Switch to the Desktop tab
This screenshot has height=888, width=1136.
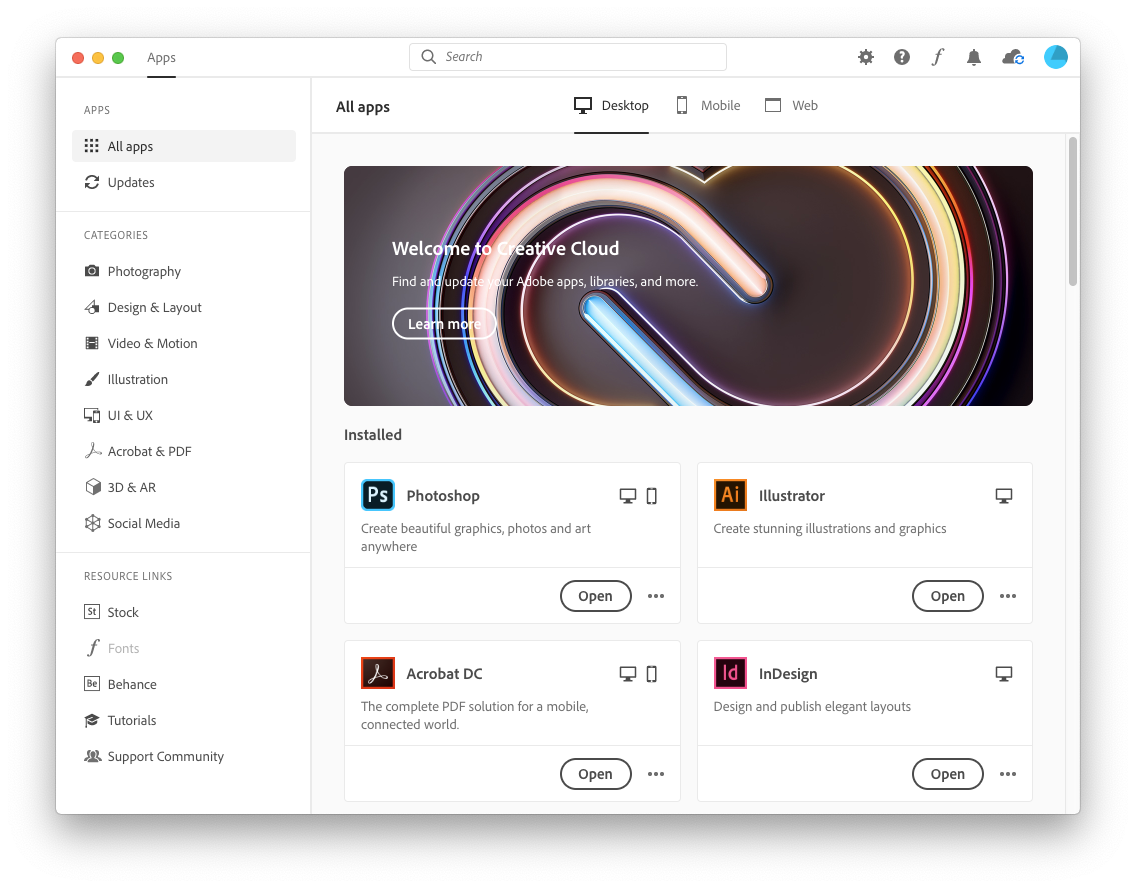point(611,106)
